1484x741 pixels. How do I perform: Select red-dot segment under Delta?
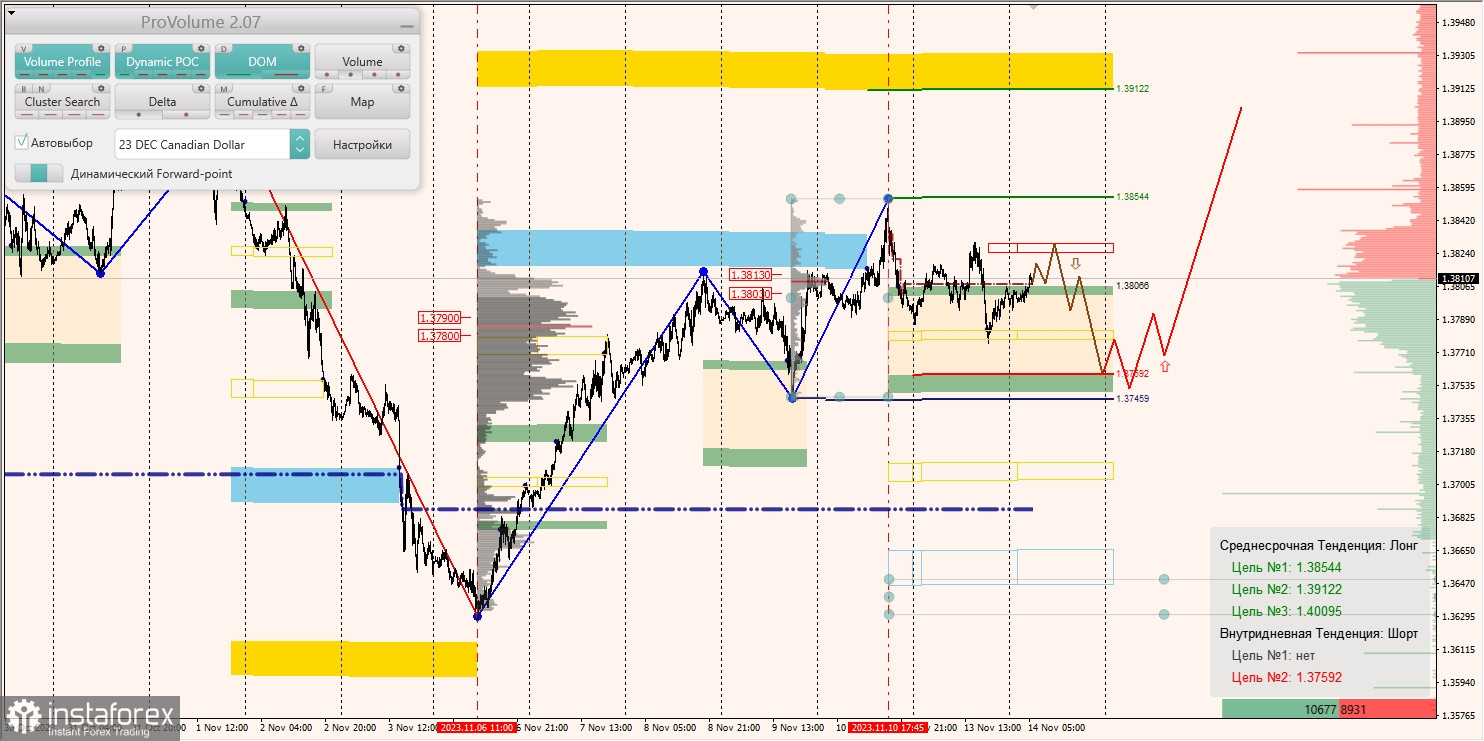(186, 115)
